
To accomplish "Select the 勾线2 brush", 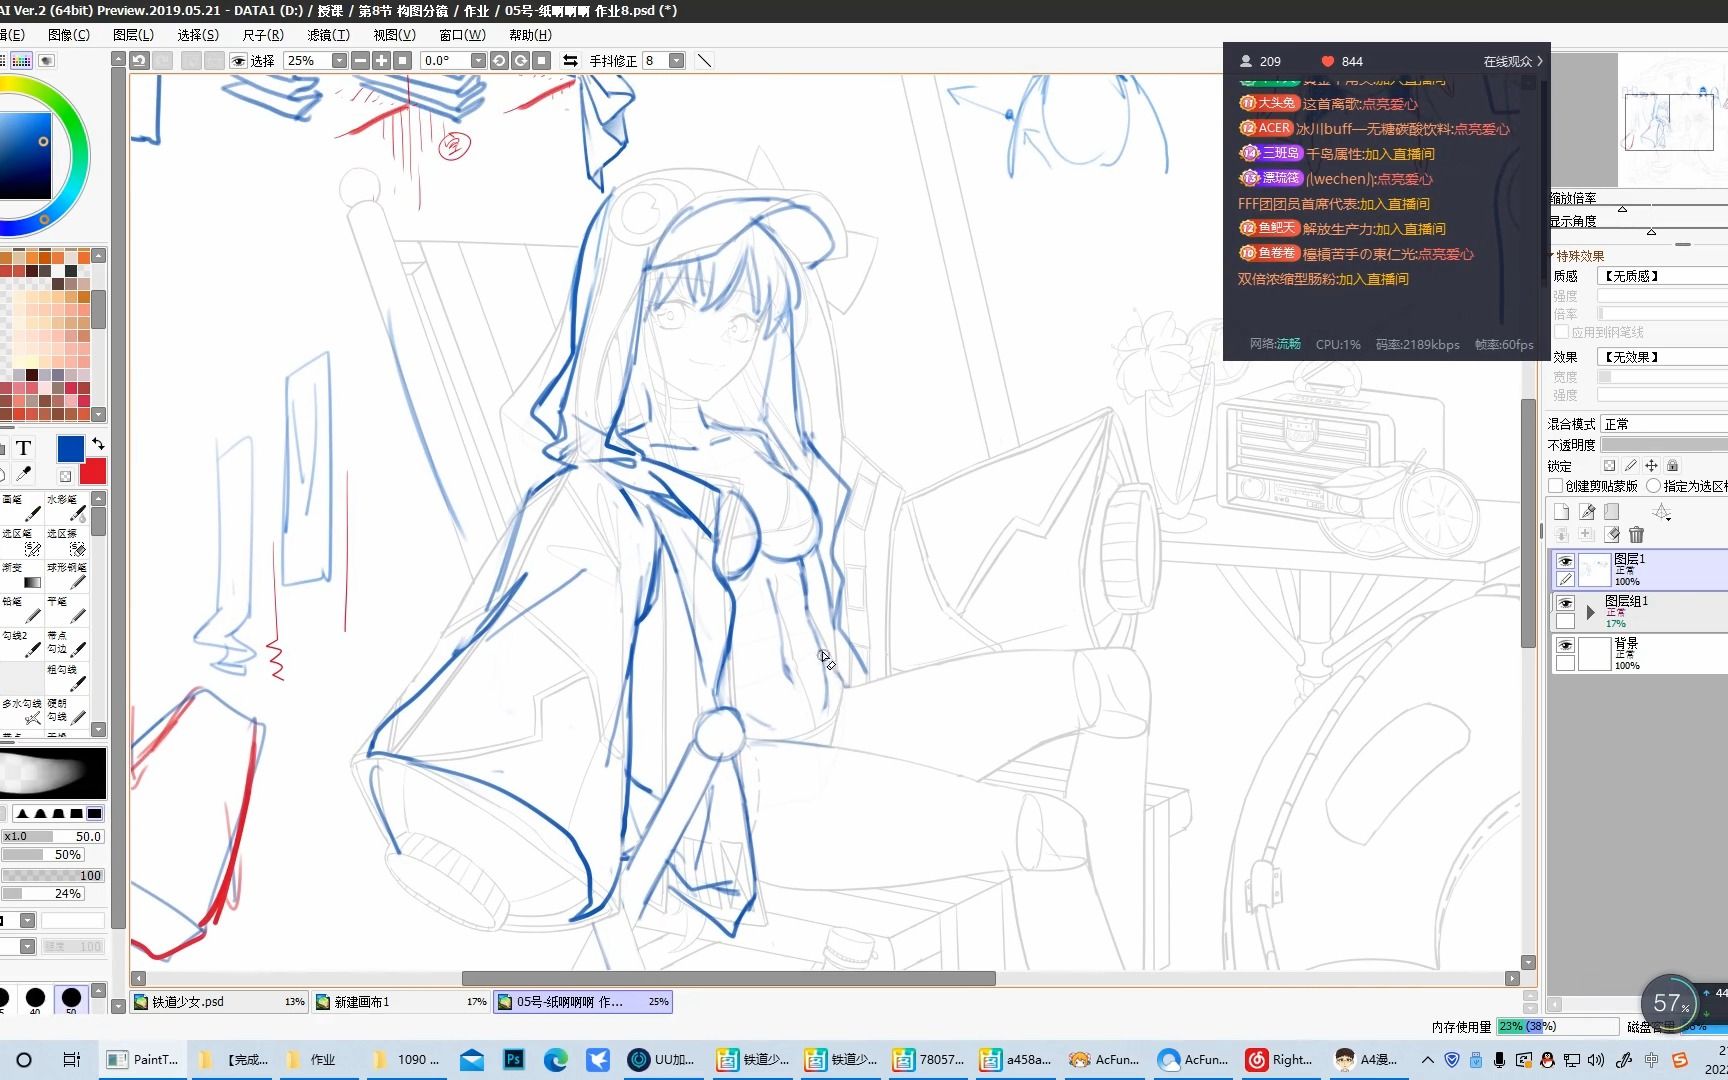I will tap(22, 643).
